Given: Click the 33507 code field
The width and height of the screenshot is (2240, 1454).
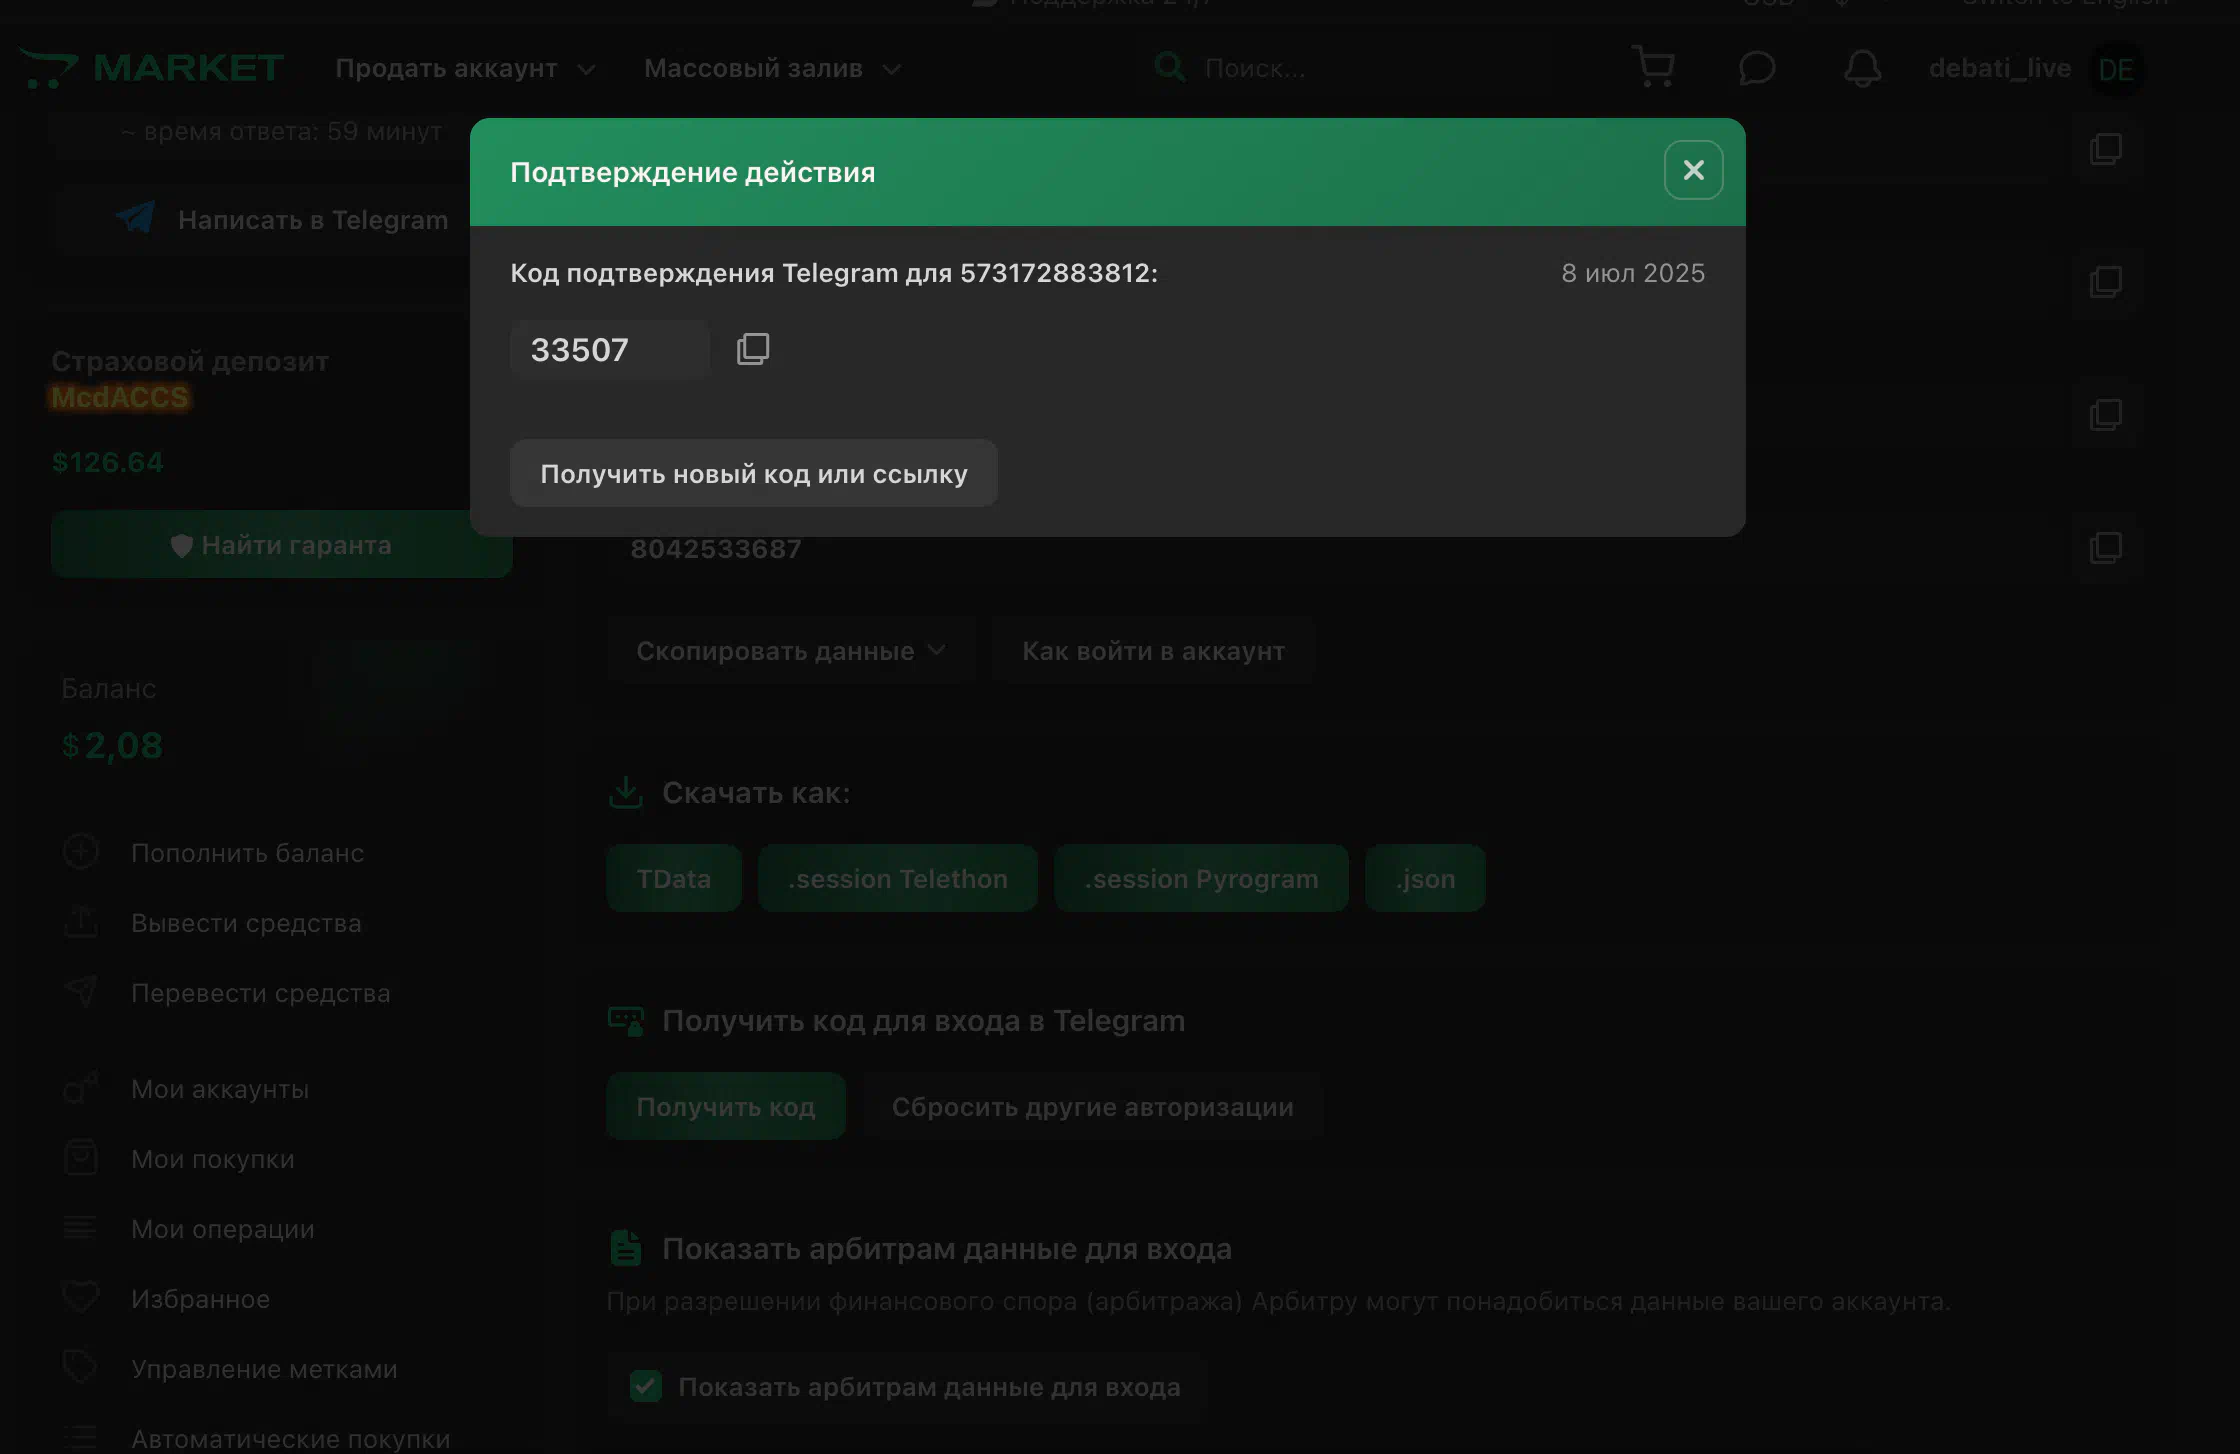Looking at the screenshot, I should pyautogui.click(x=610, y=349).
